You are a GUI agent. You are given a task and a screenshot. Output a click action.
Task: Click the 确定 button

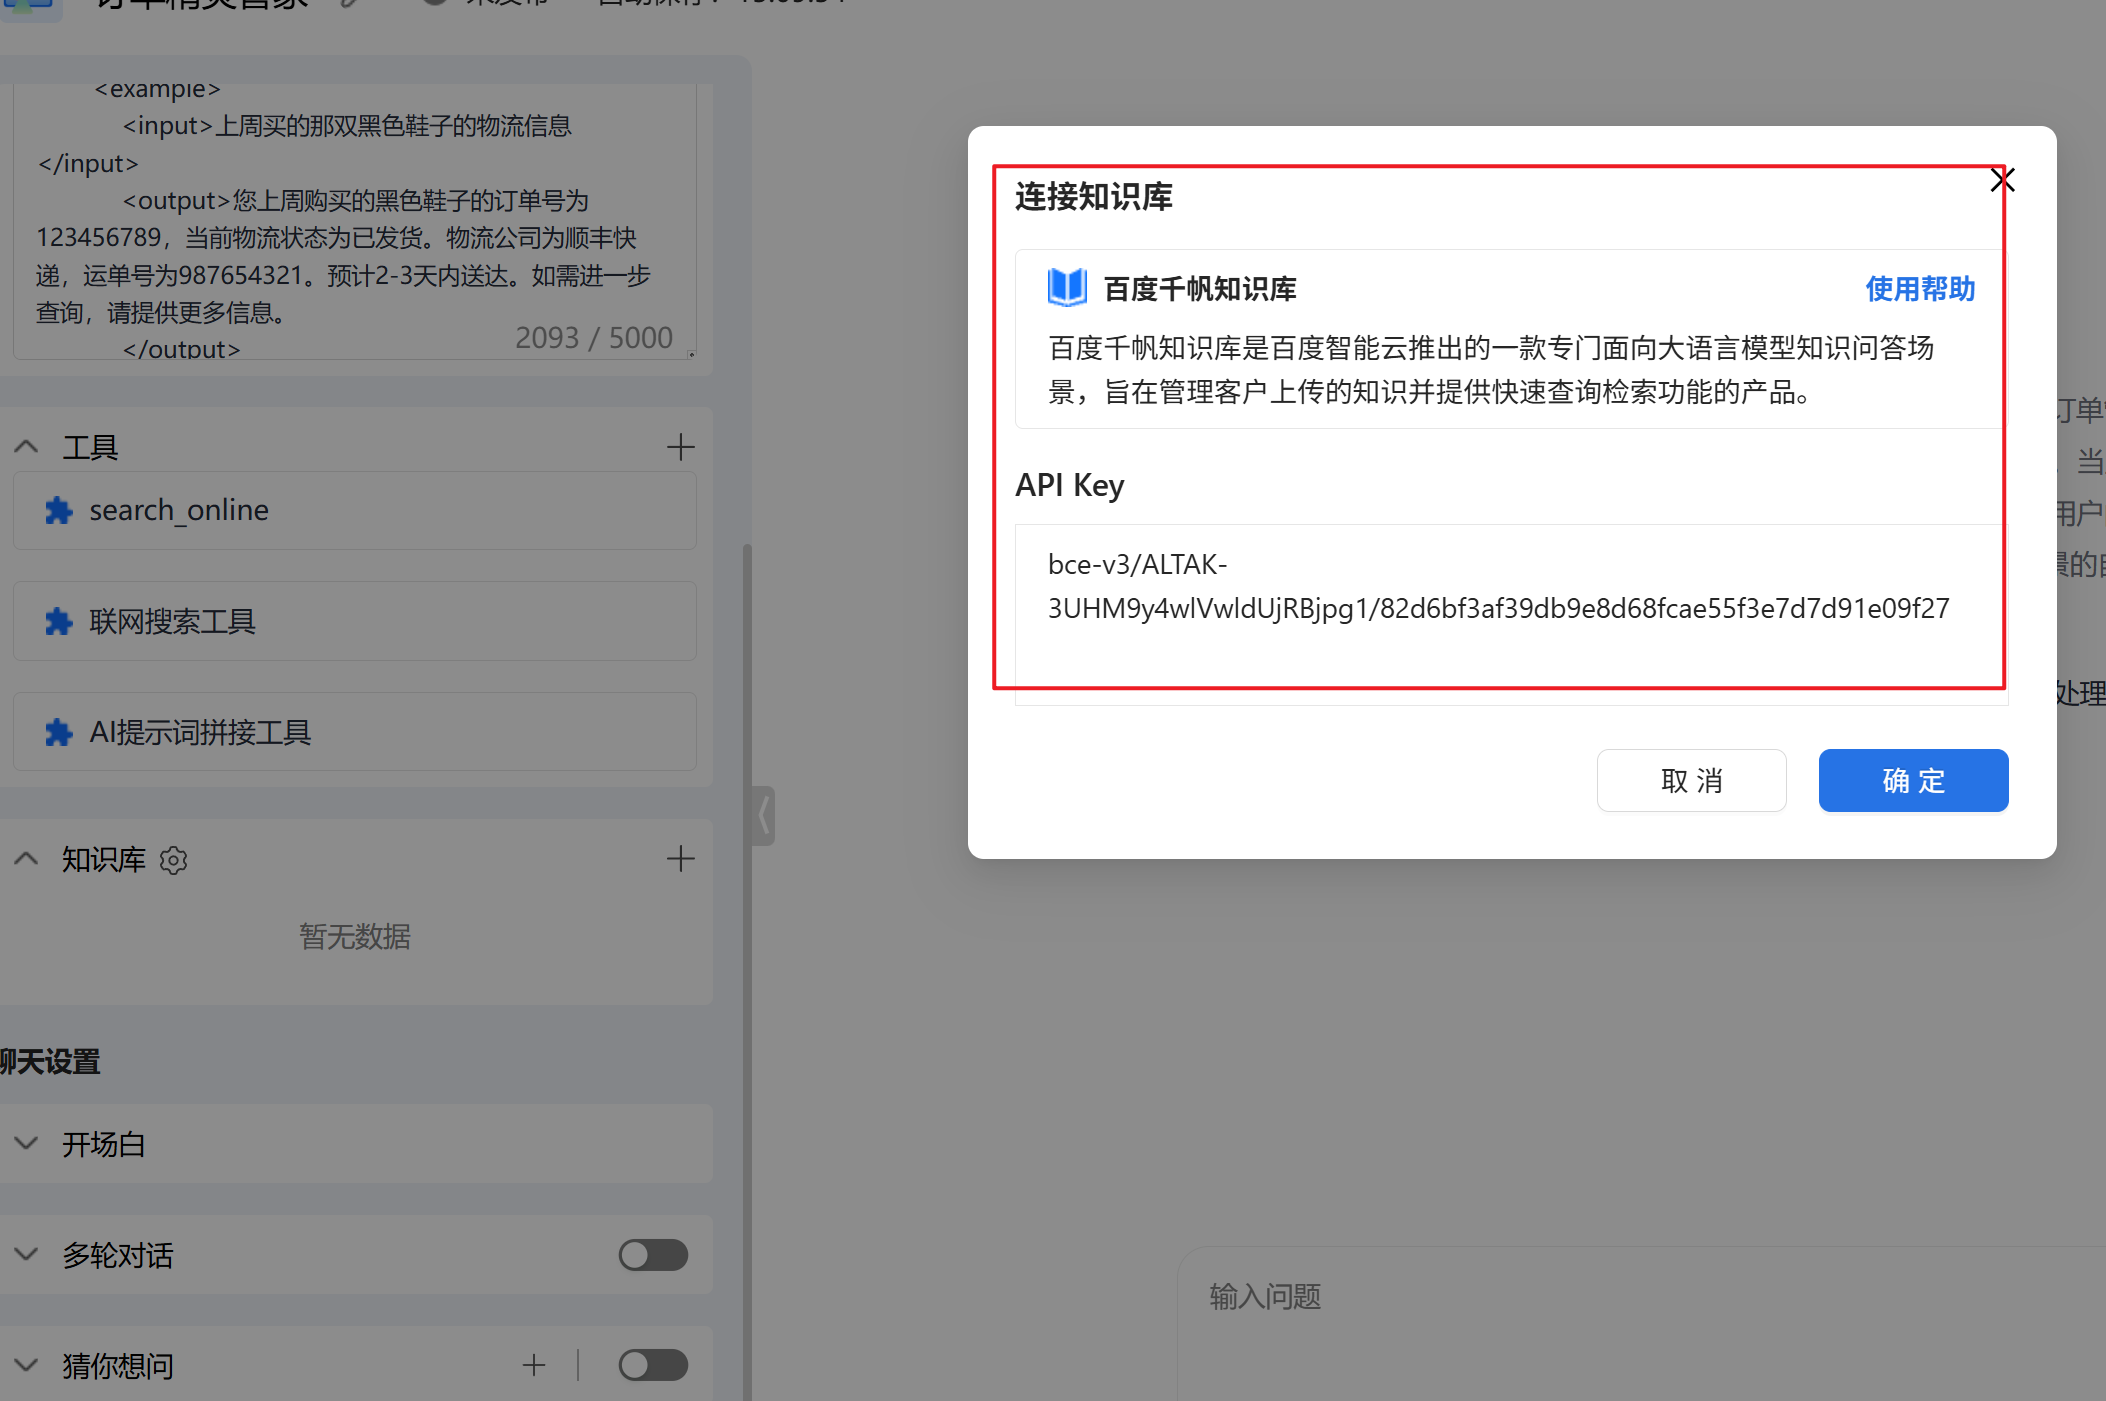[x=1912, y=781]
